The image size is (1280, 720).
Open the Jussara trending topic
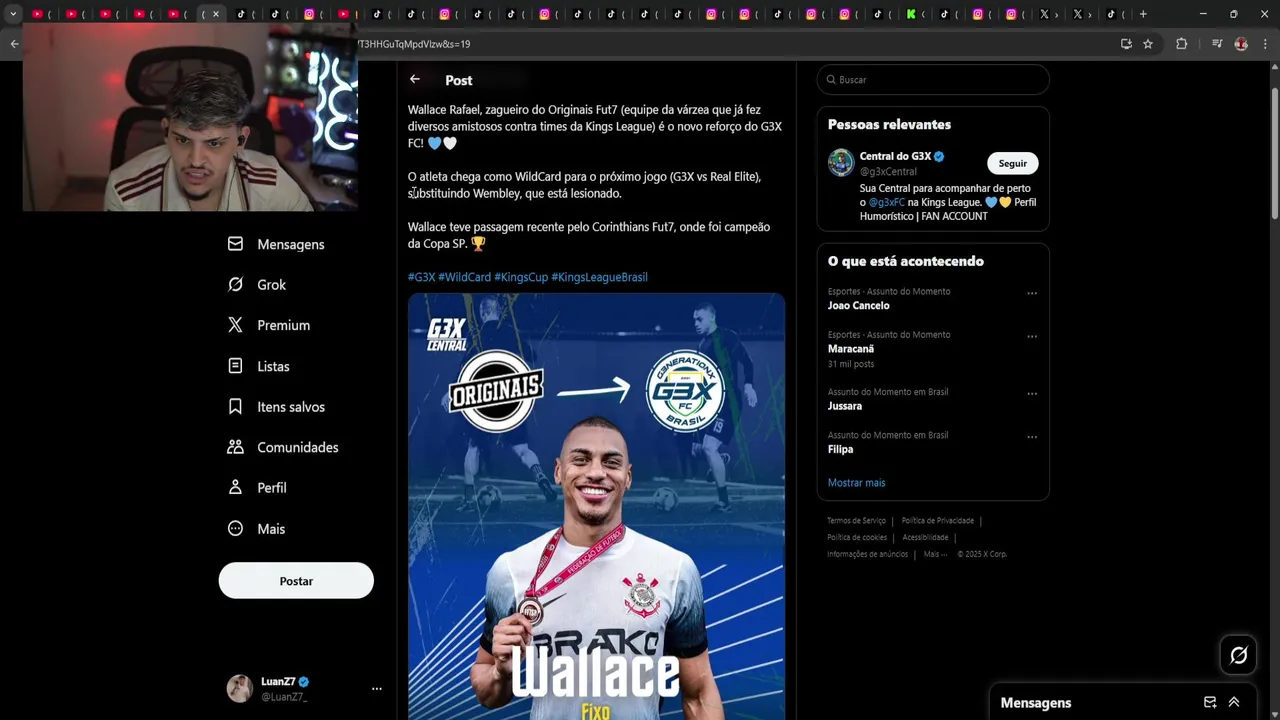click(x=845, y=406)
